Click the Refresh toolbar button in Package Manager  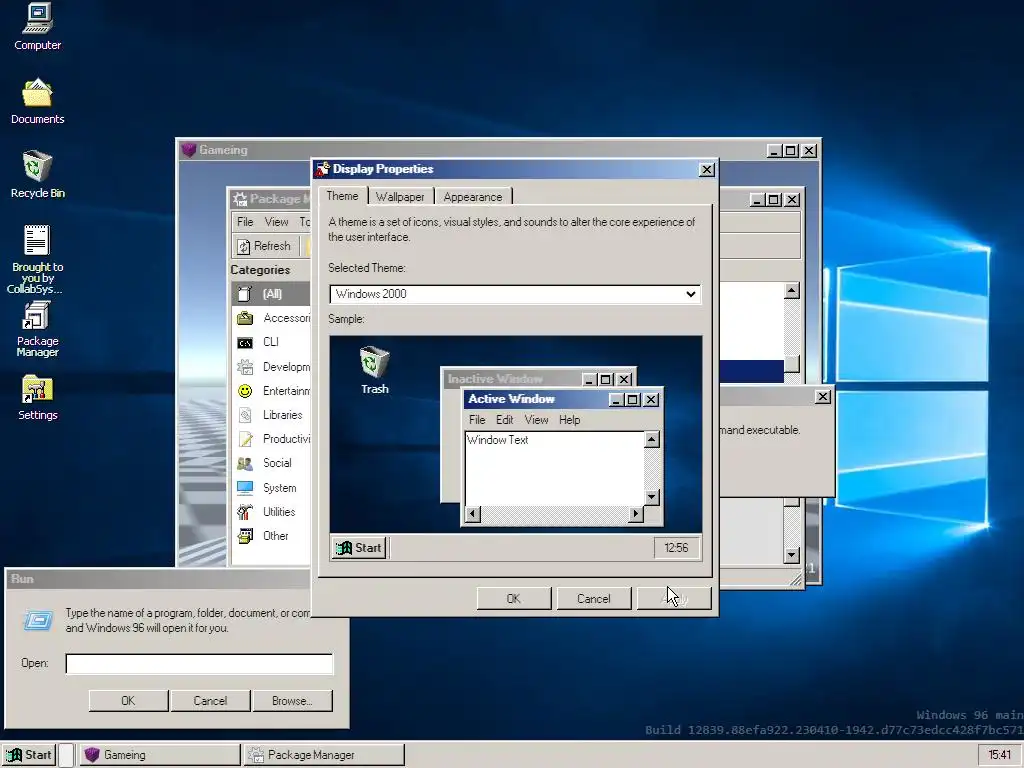(x=264, y=246)
